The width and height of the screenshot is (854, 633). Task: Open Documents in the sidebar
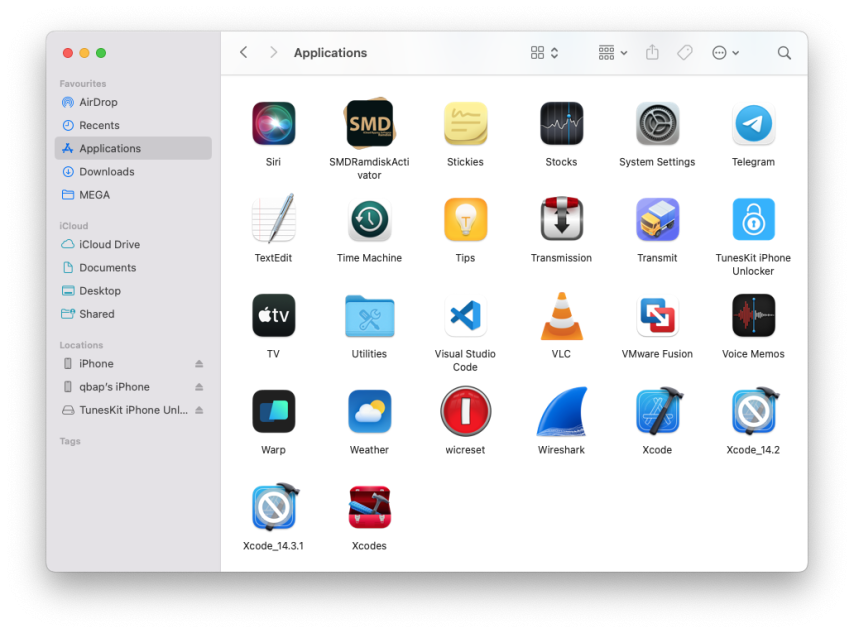click(x=133, y=267)
